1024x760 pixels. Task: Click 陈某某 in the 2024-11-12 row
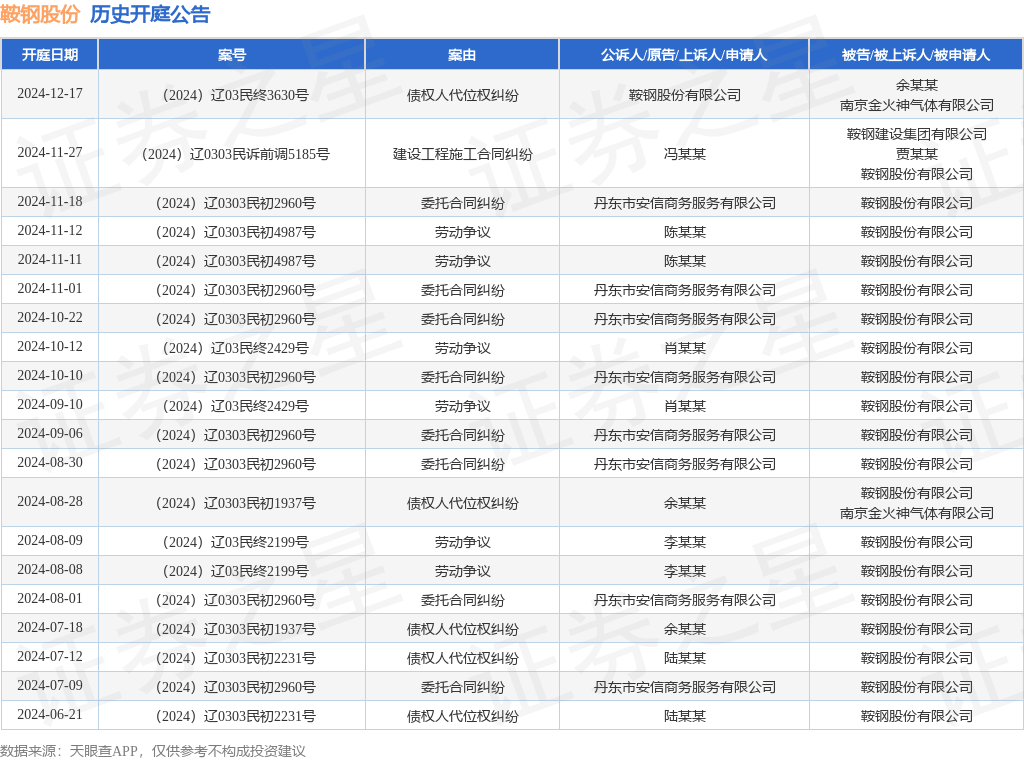click(684, 232)
